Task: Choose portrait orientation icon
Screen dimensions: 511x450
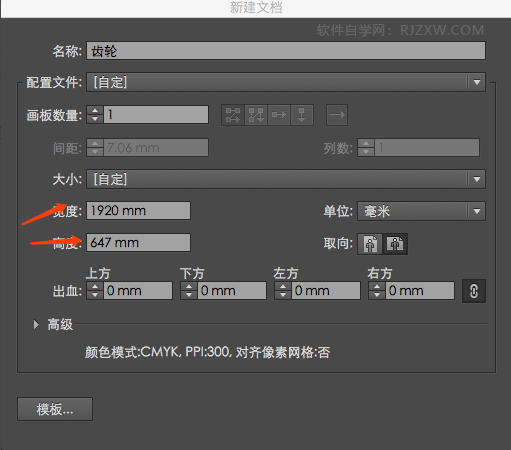Action: [370, 244]
